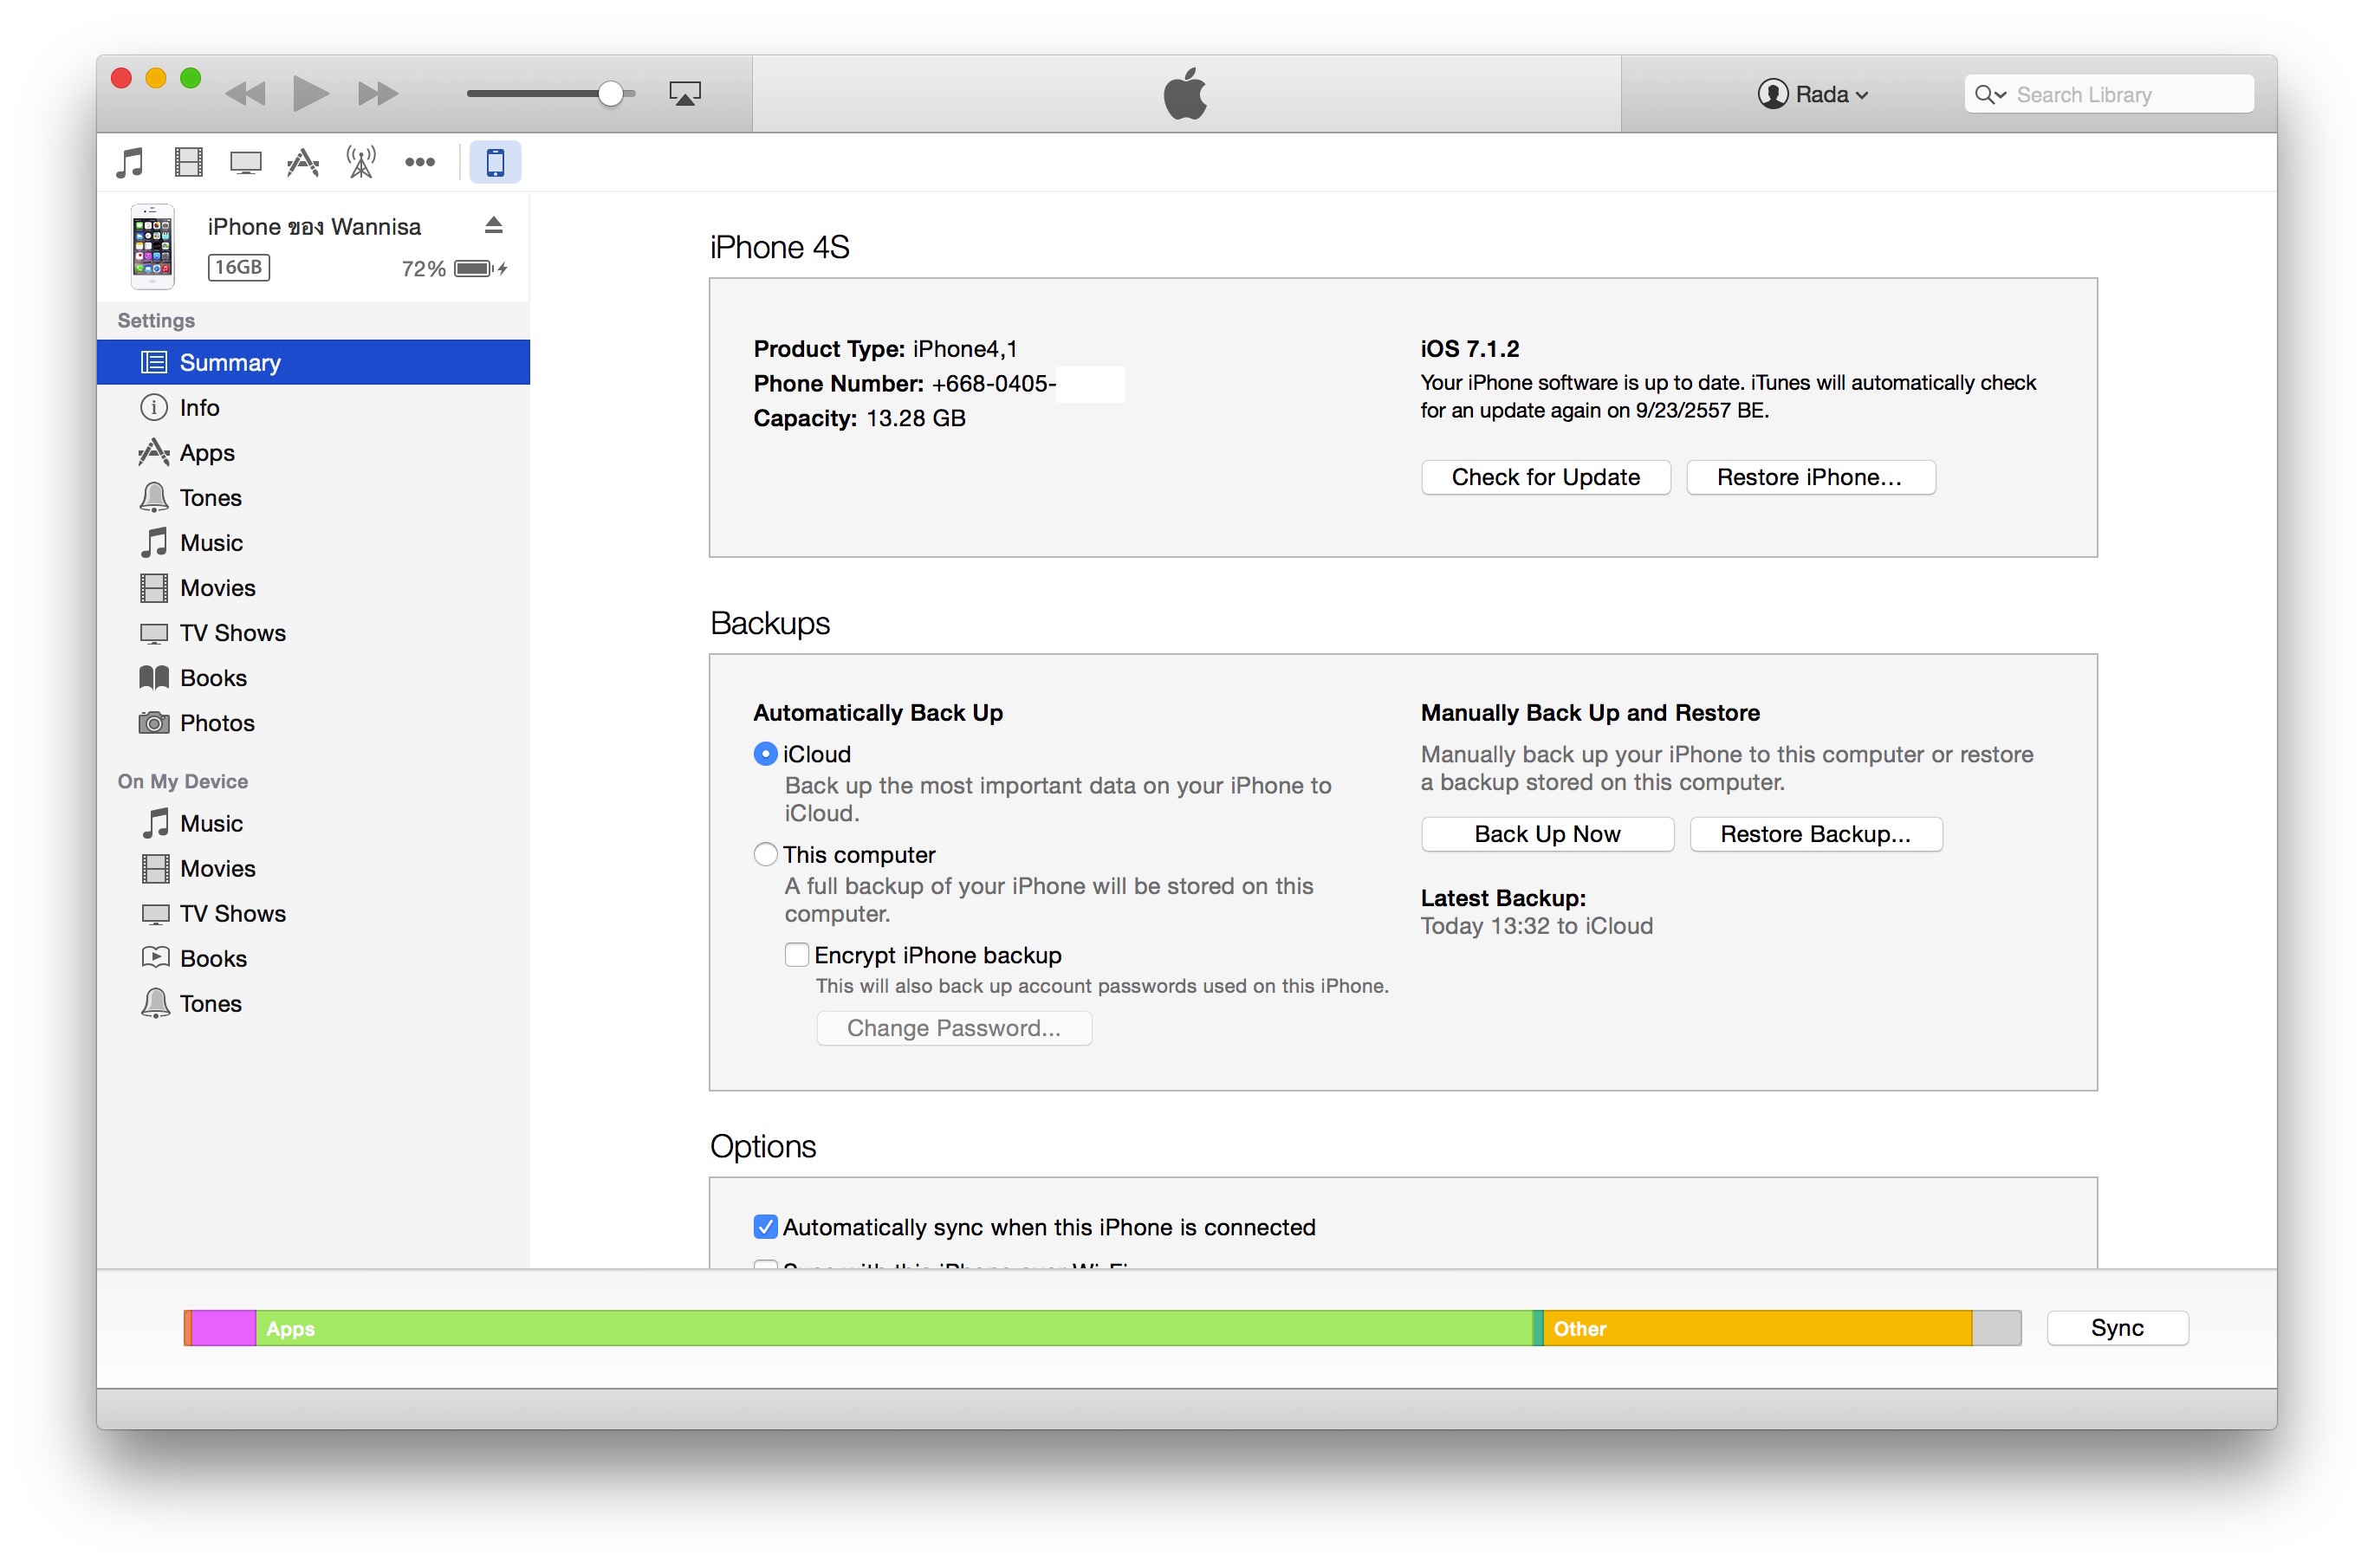Click the connected iPhone device icon
The image size is (2374, 1568).
point(495,161)
